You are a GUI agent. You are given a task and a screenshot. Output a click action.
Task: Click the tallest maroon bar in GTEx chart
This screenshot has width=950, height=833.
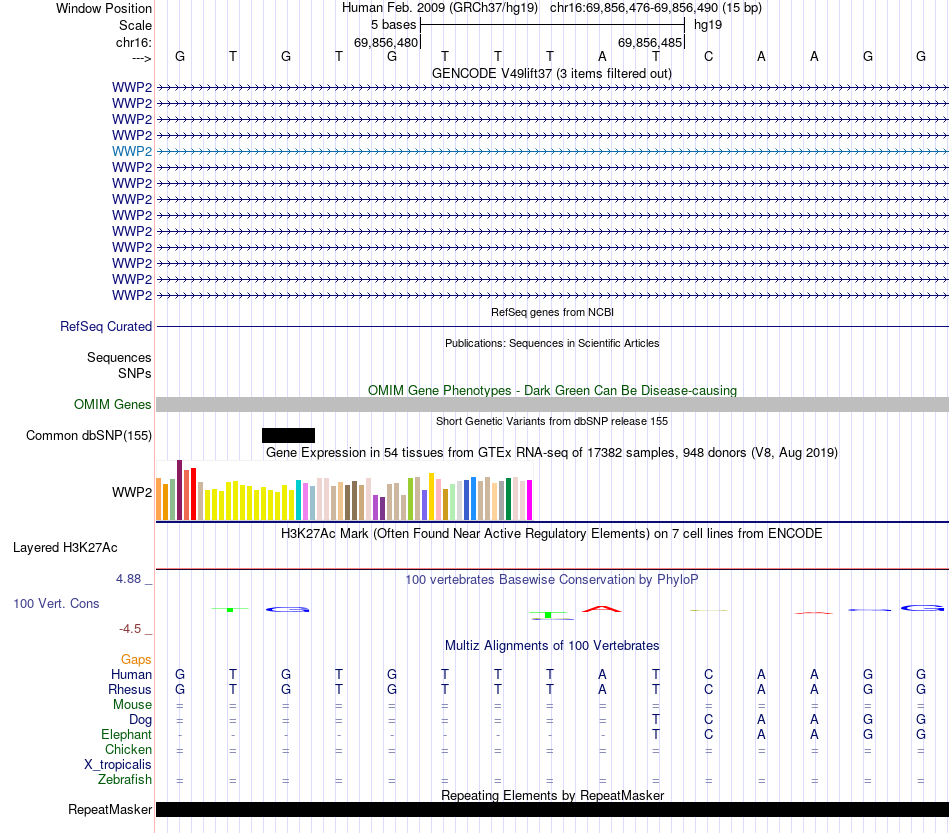coord(179,490)
